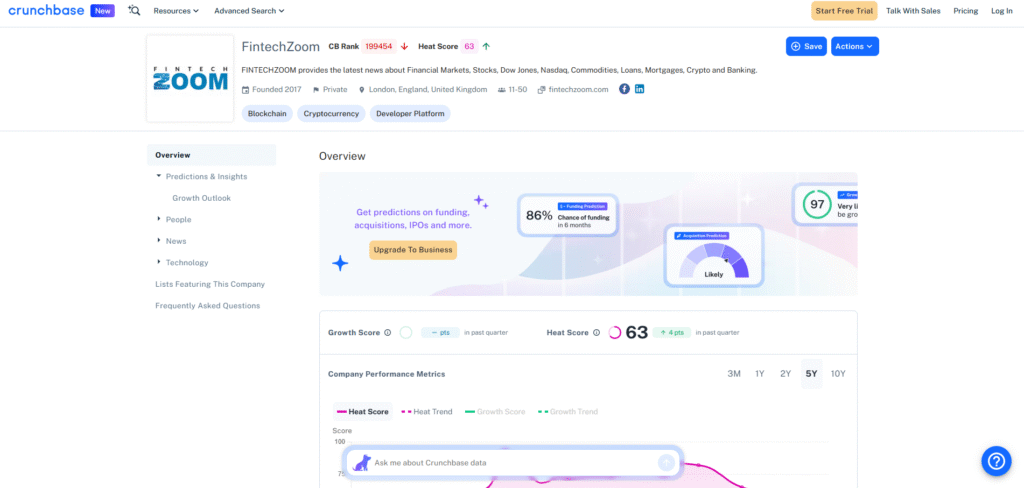Screen dimensions: 1024x488
Task: Click the location pin icon
Action: (362, 89)
